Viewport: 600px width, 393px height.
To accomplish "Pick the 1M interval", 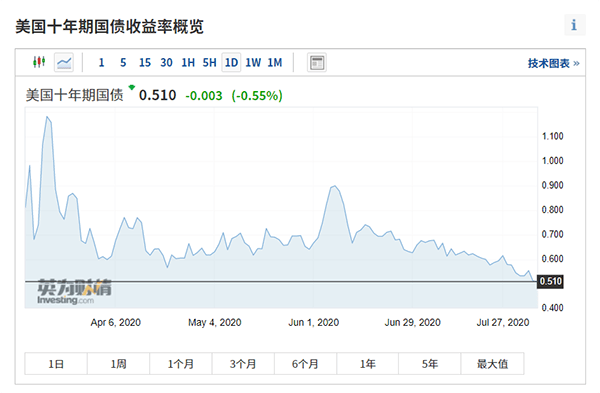I will coord(275,62).
